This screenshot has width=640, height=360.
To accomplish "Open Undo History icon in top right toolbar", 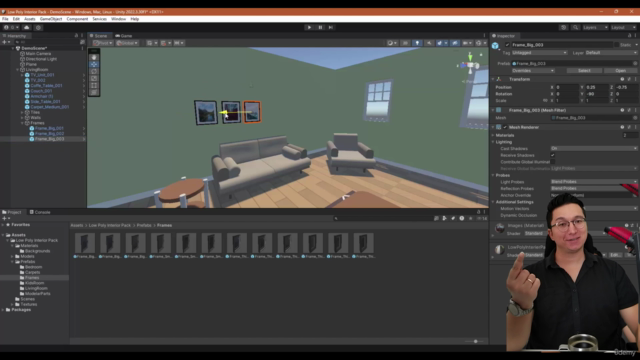I will (564, 27).
